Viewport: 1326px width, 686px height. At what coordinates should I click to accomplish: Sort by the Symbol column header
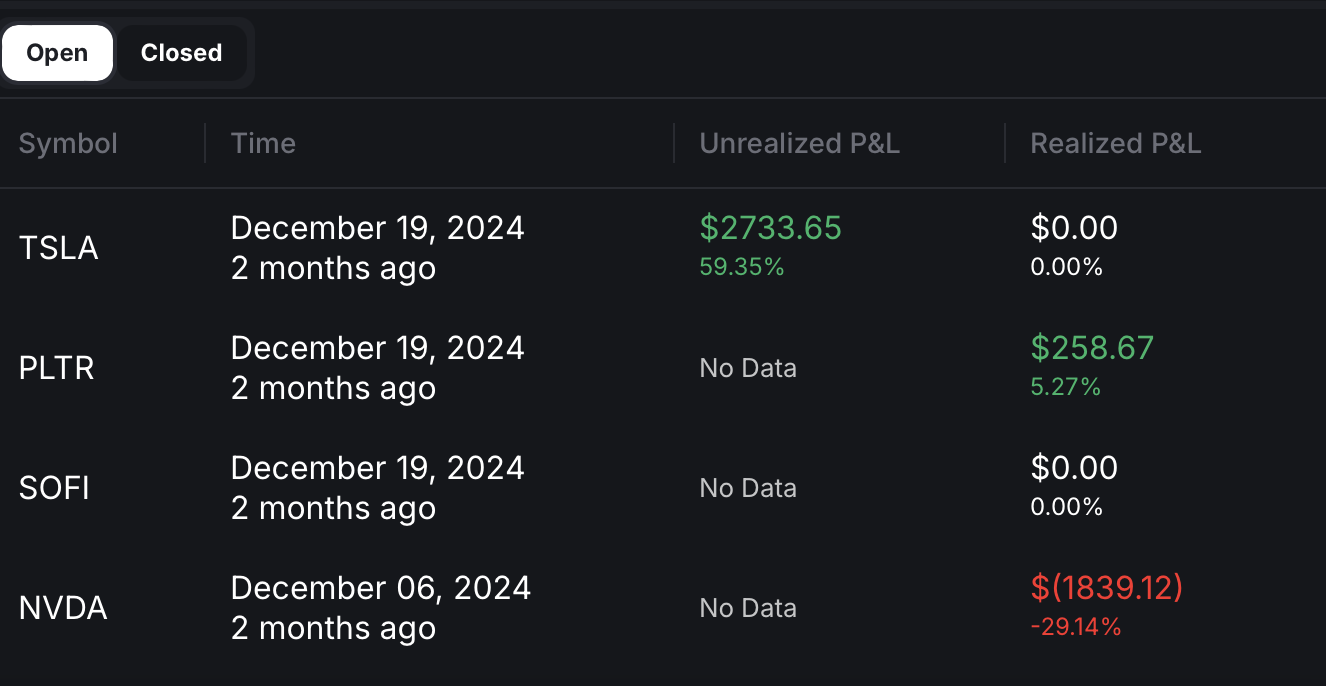click(x=68, y=143)
